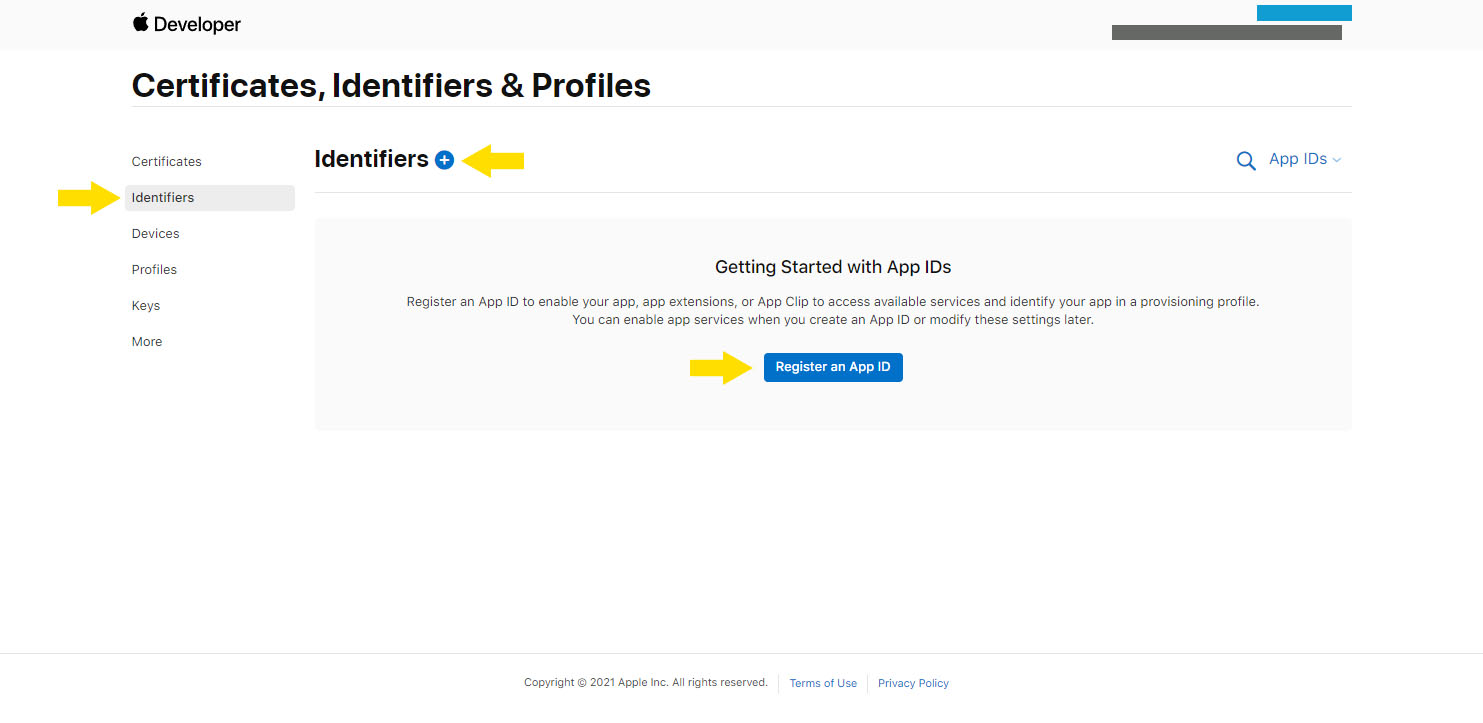This screenshot has width=1483, height=723.
Task: Click the Identifiers heading above the panel
Action: (x=371, y=159)
